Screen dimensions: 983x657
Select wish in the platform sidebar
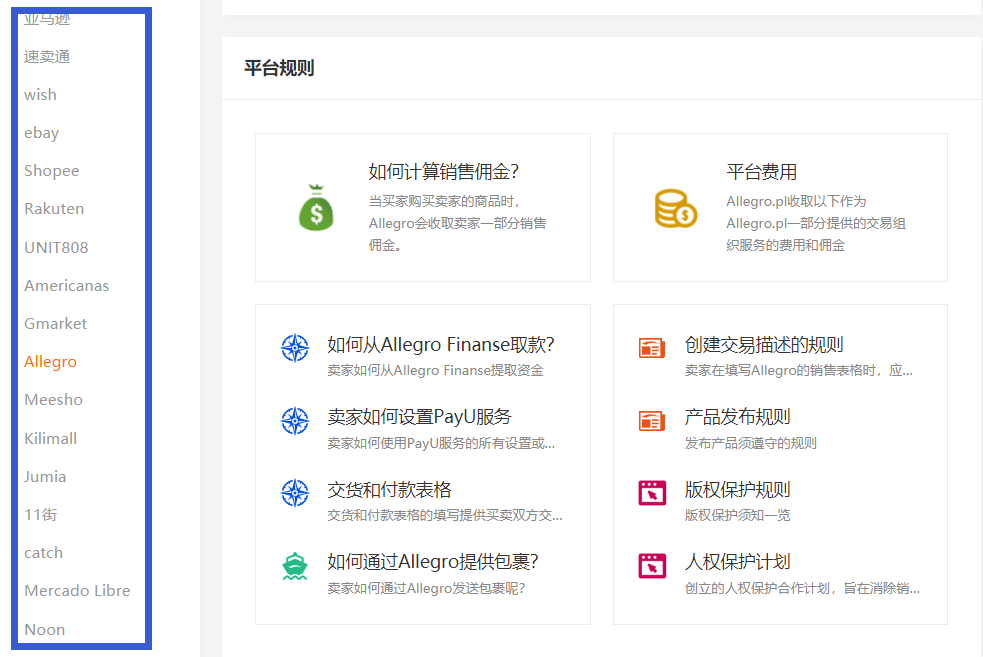[x=40, y=95]
